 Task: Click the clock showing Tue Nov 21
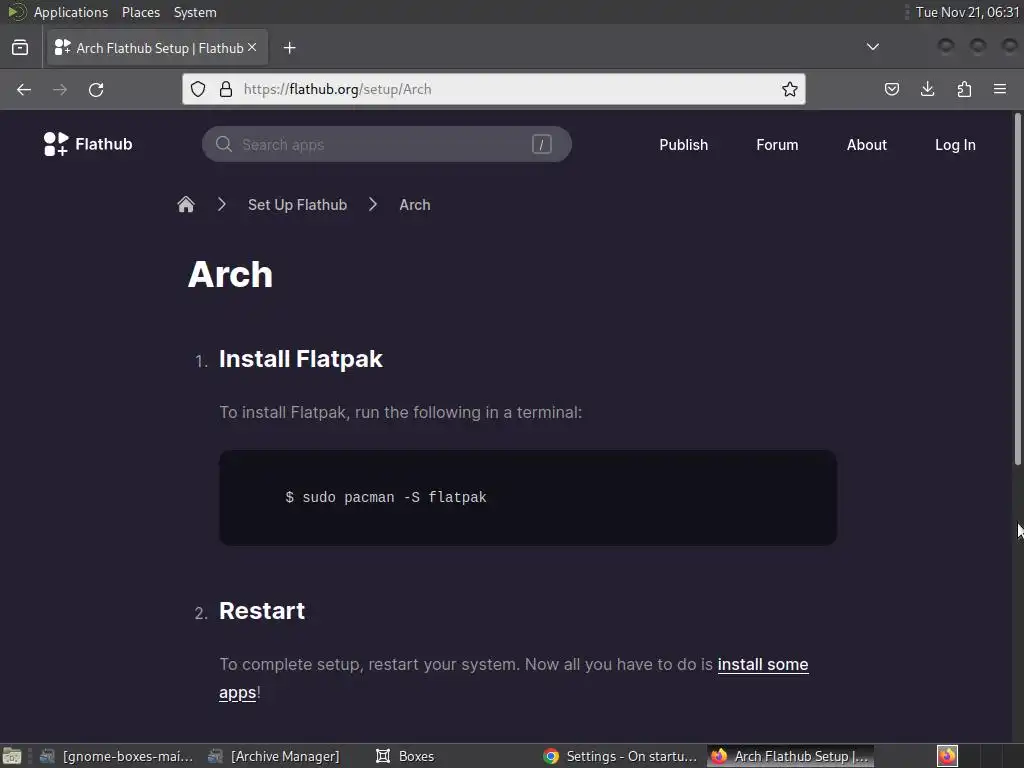coord(967,12)
